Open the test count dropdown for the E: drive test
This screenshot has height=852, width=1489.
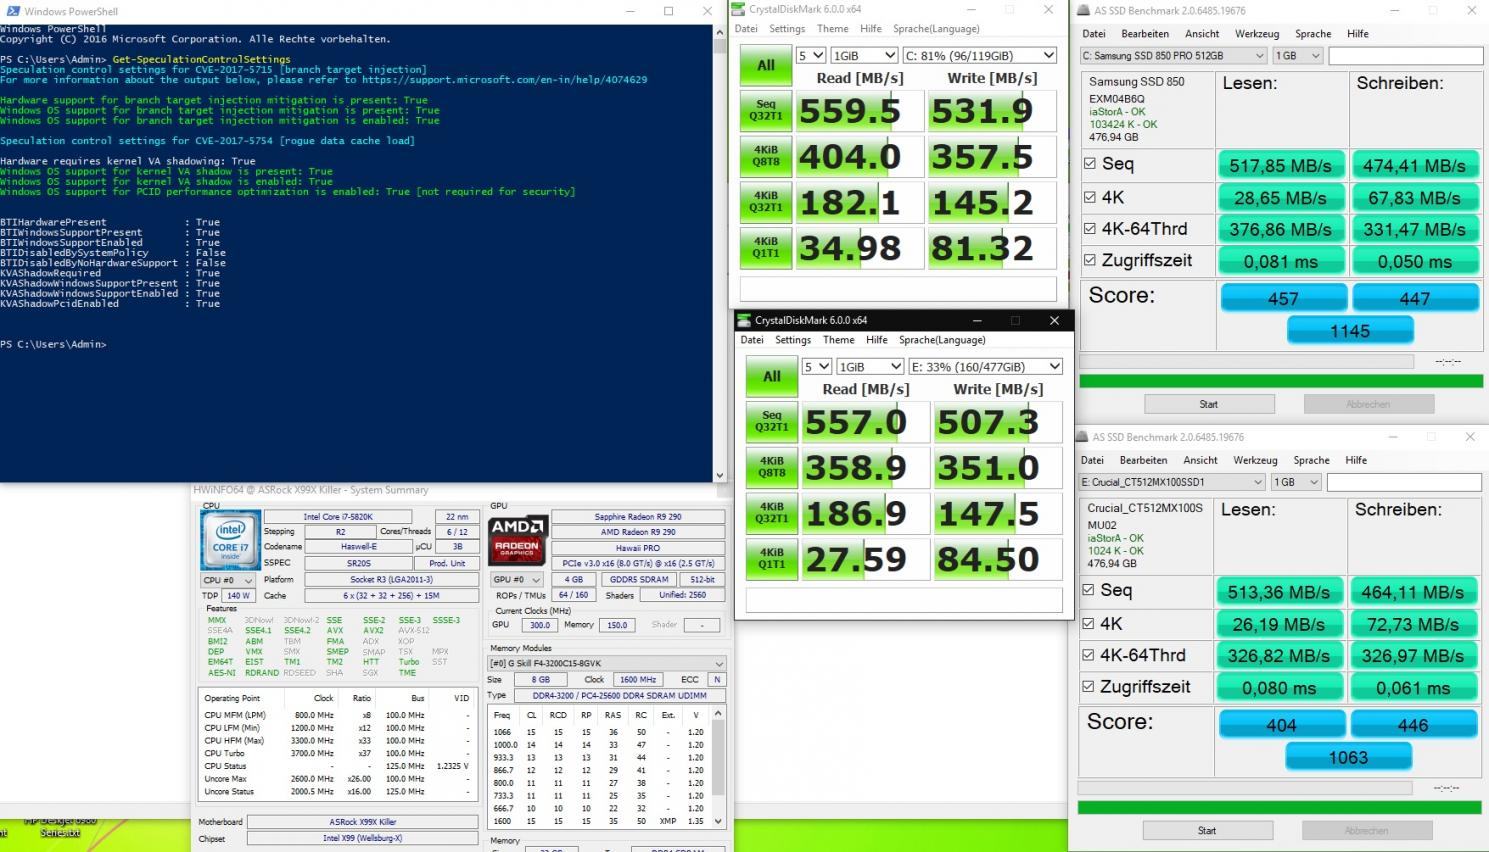pyautogui.click(x=816, y=366)
